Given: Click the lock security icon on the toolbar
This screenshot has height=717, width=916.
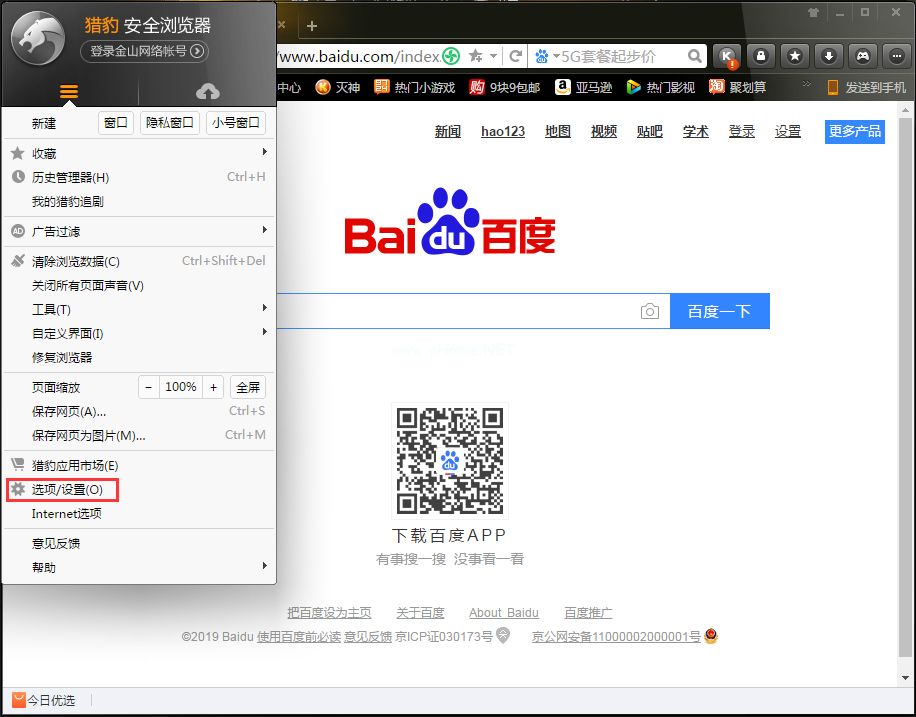Looking at the screenshot, I should tap(760, 57).
